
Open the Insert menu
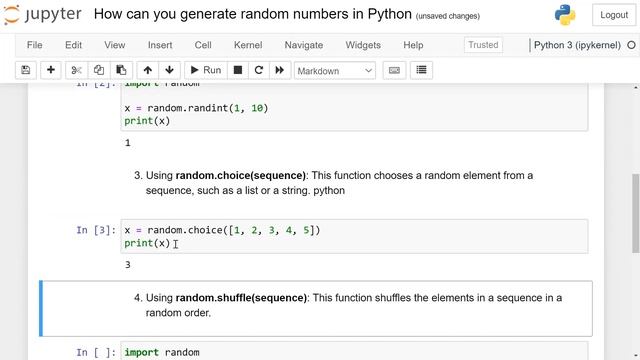(x=160, y=45)
